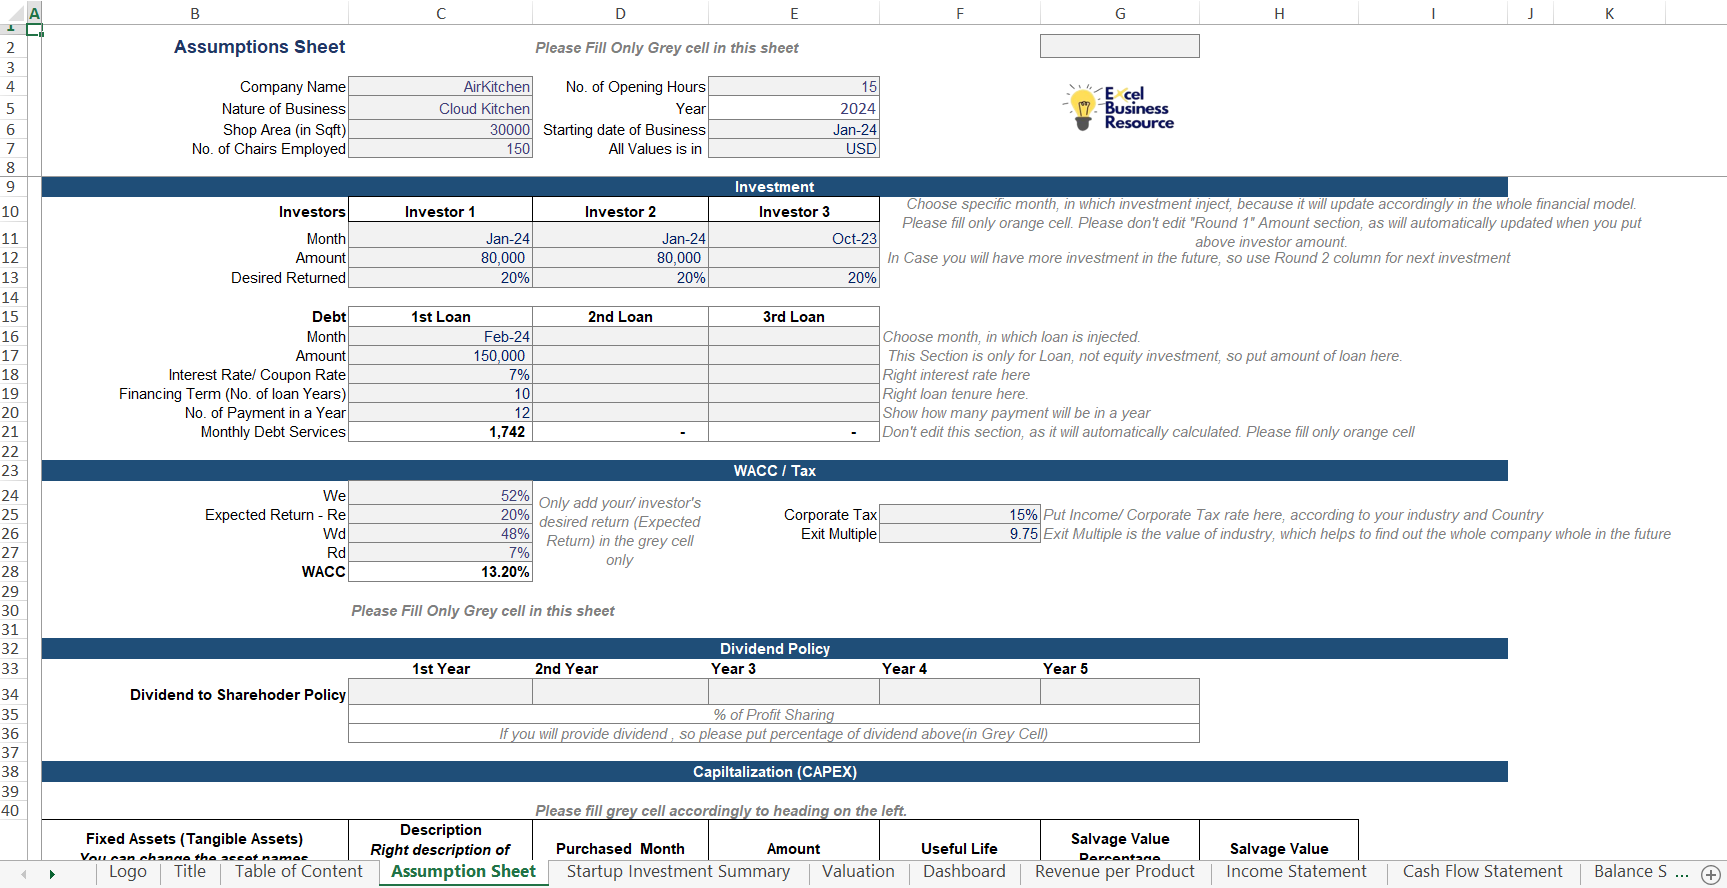This screenshot has width=1727, height=888.
Task: Click the currency cell USD
Action: click(794, 149)
